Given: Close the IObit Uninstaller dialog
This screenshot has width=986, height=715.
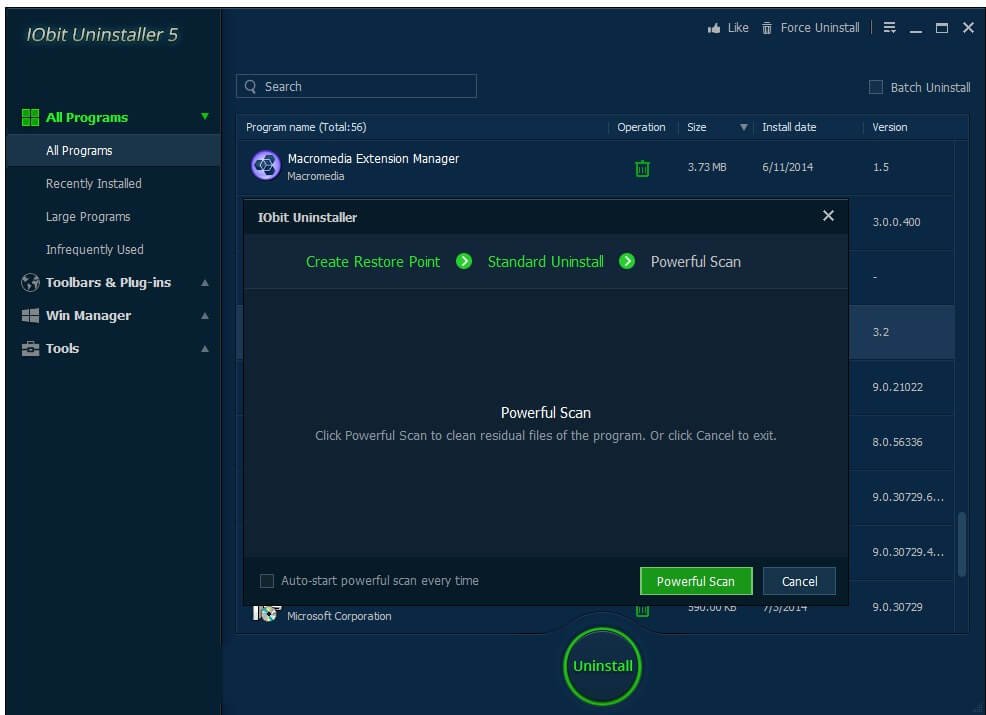Looking at the screenshot, I should point(828,216).
